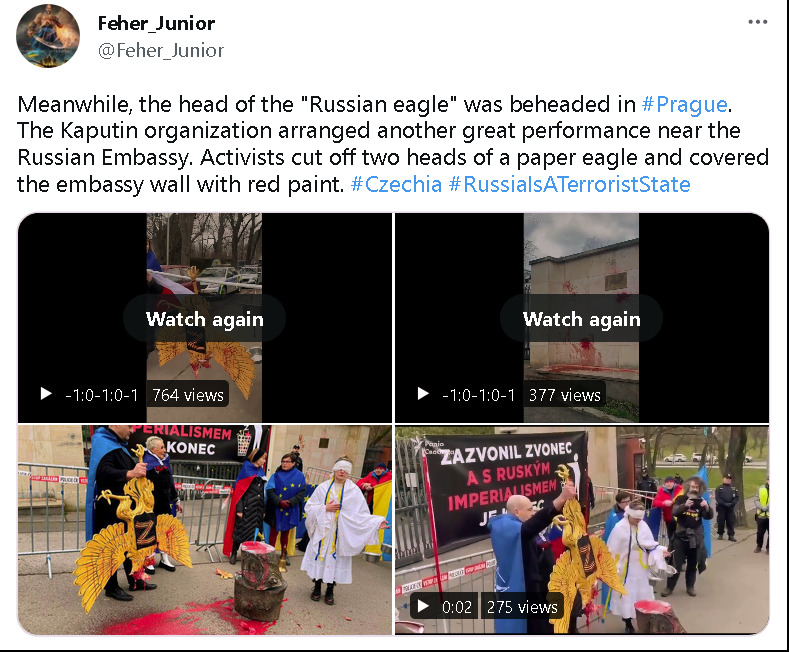Open the three-dot more options menu

coord(757,22)
